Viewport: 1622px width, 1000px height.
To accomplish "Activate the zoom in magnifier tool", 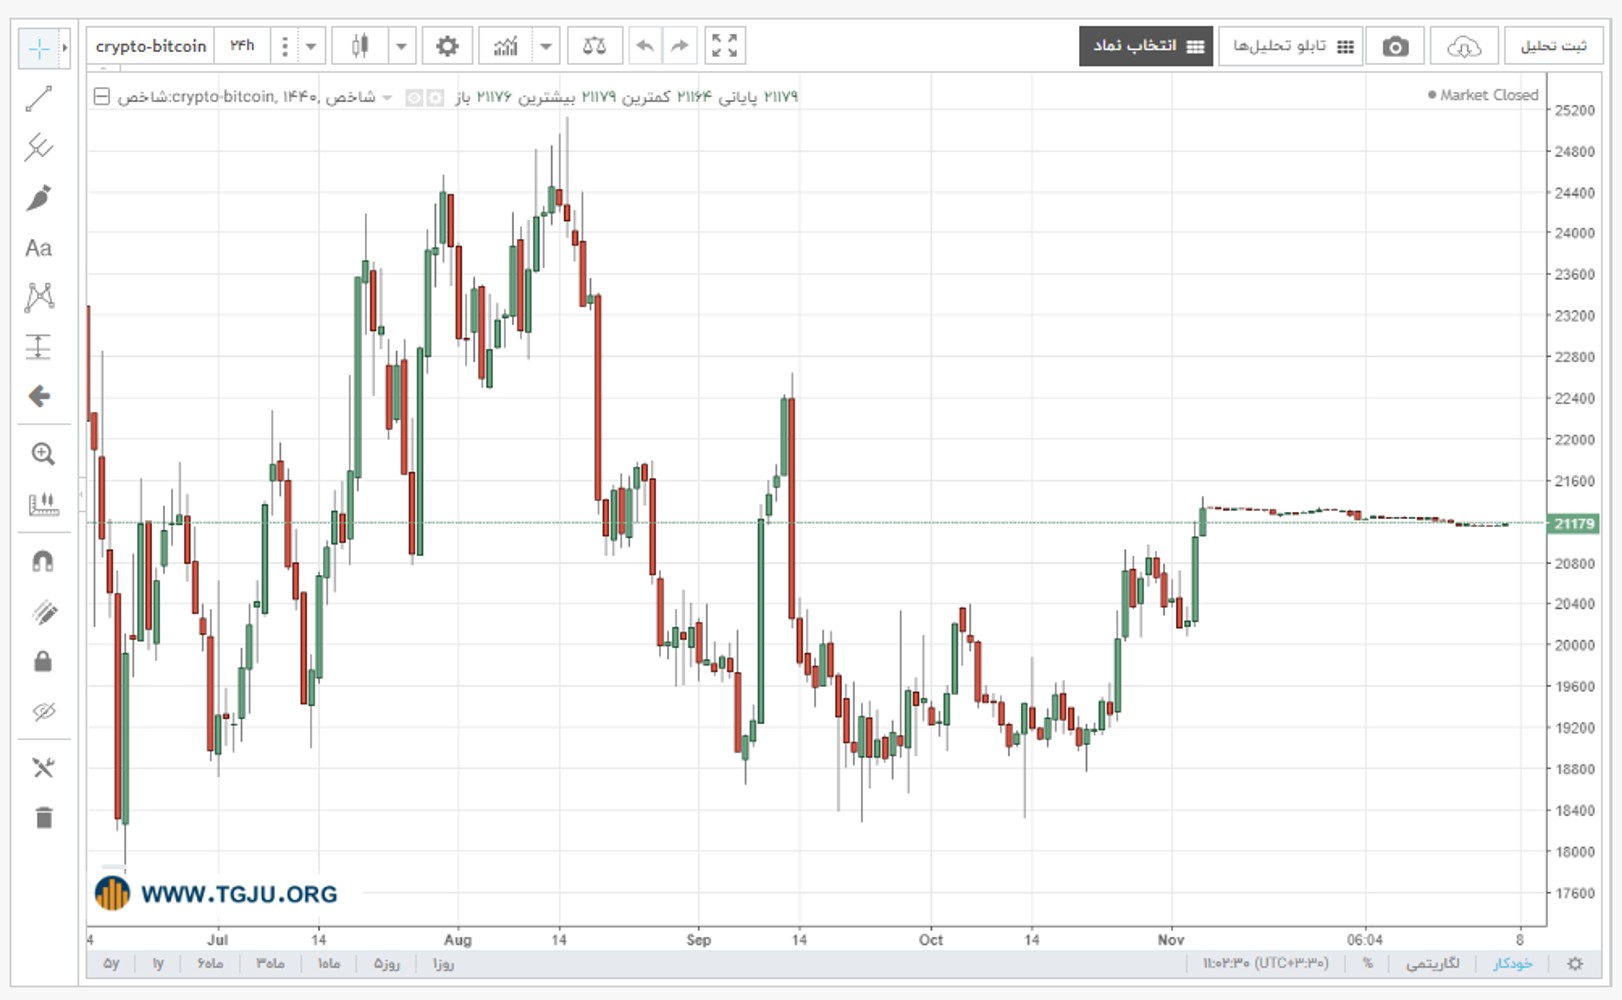I will pyautogui.click(x=42, y=454).
